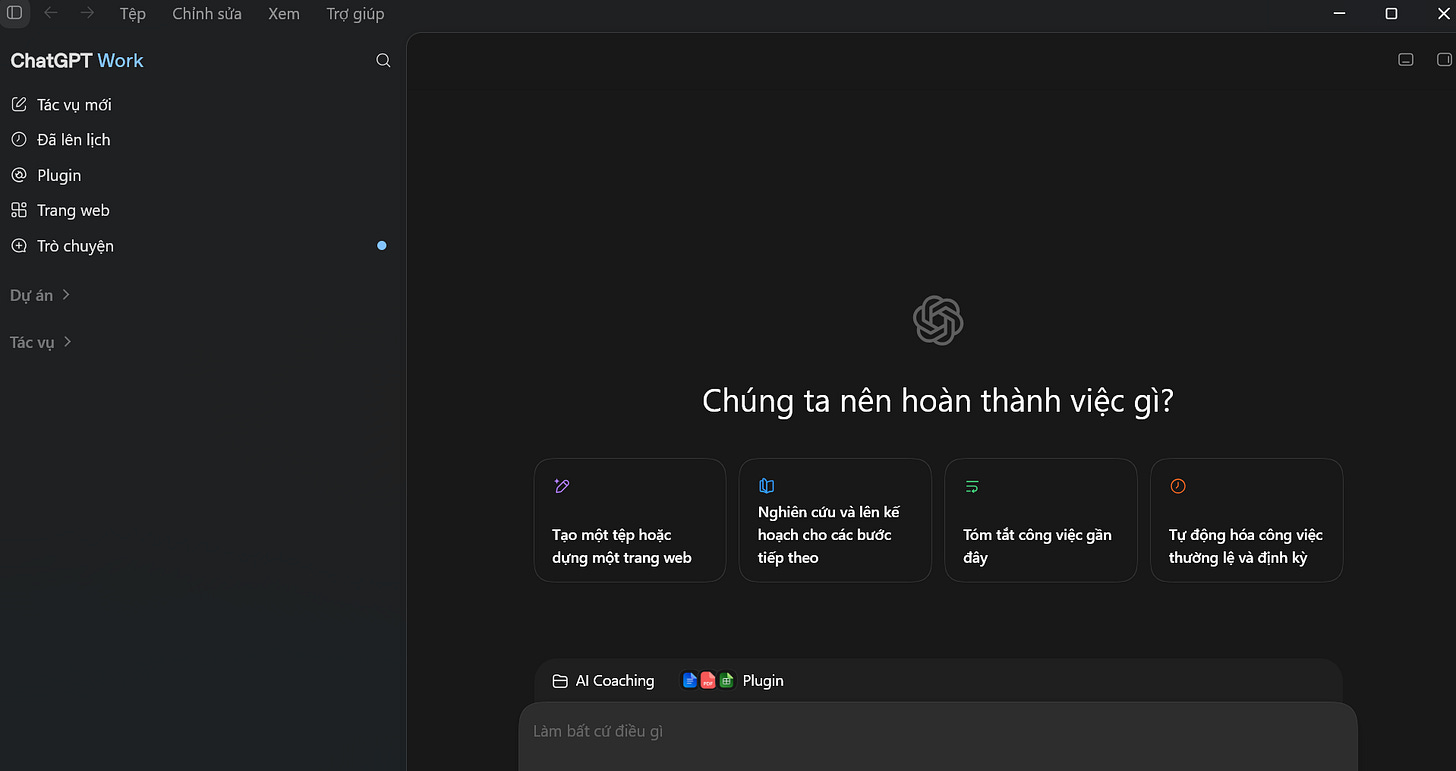Click the new task pencil icon
Viewport: 1456px width, 771px height.
click(x=18, y=104)
